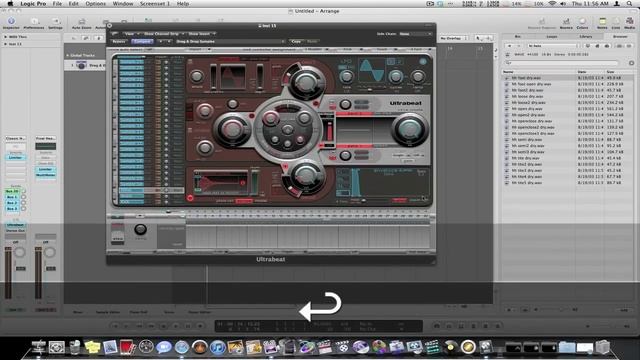Expand the MIDI Thru inspector section

point(5,37)
